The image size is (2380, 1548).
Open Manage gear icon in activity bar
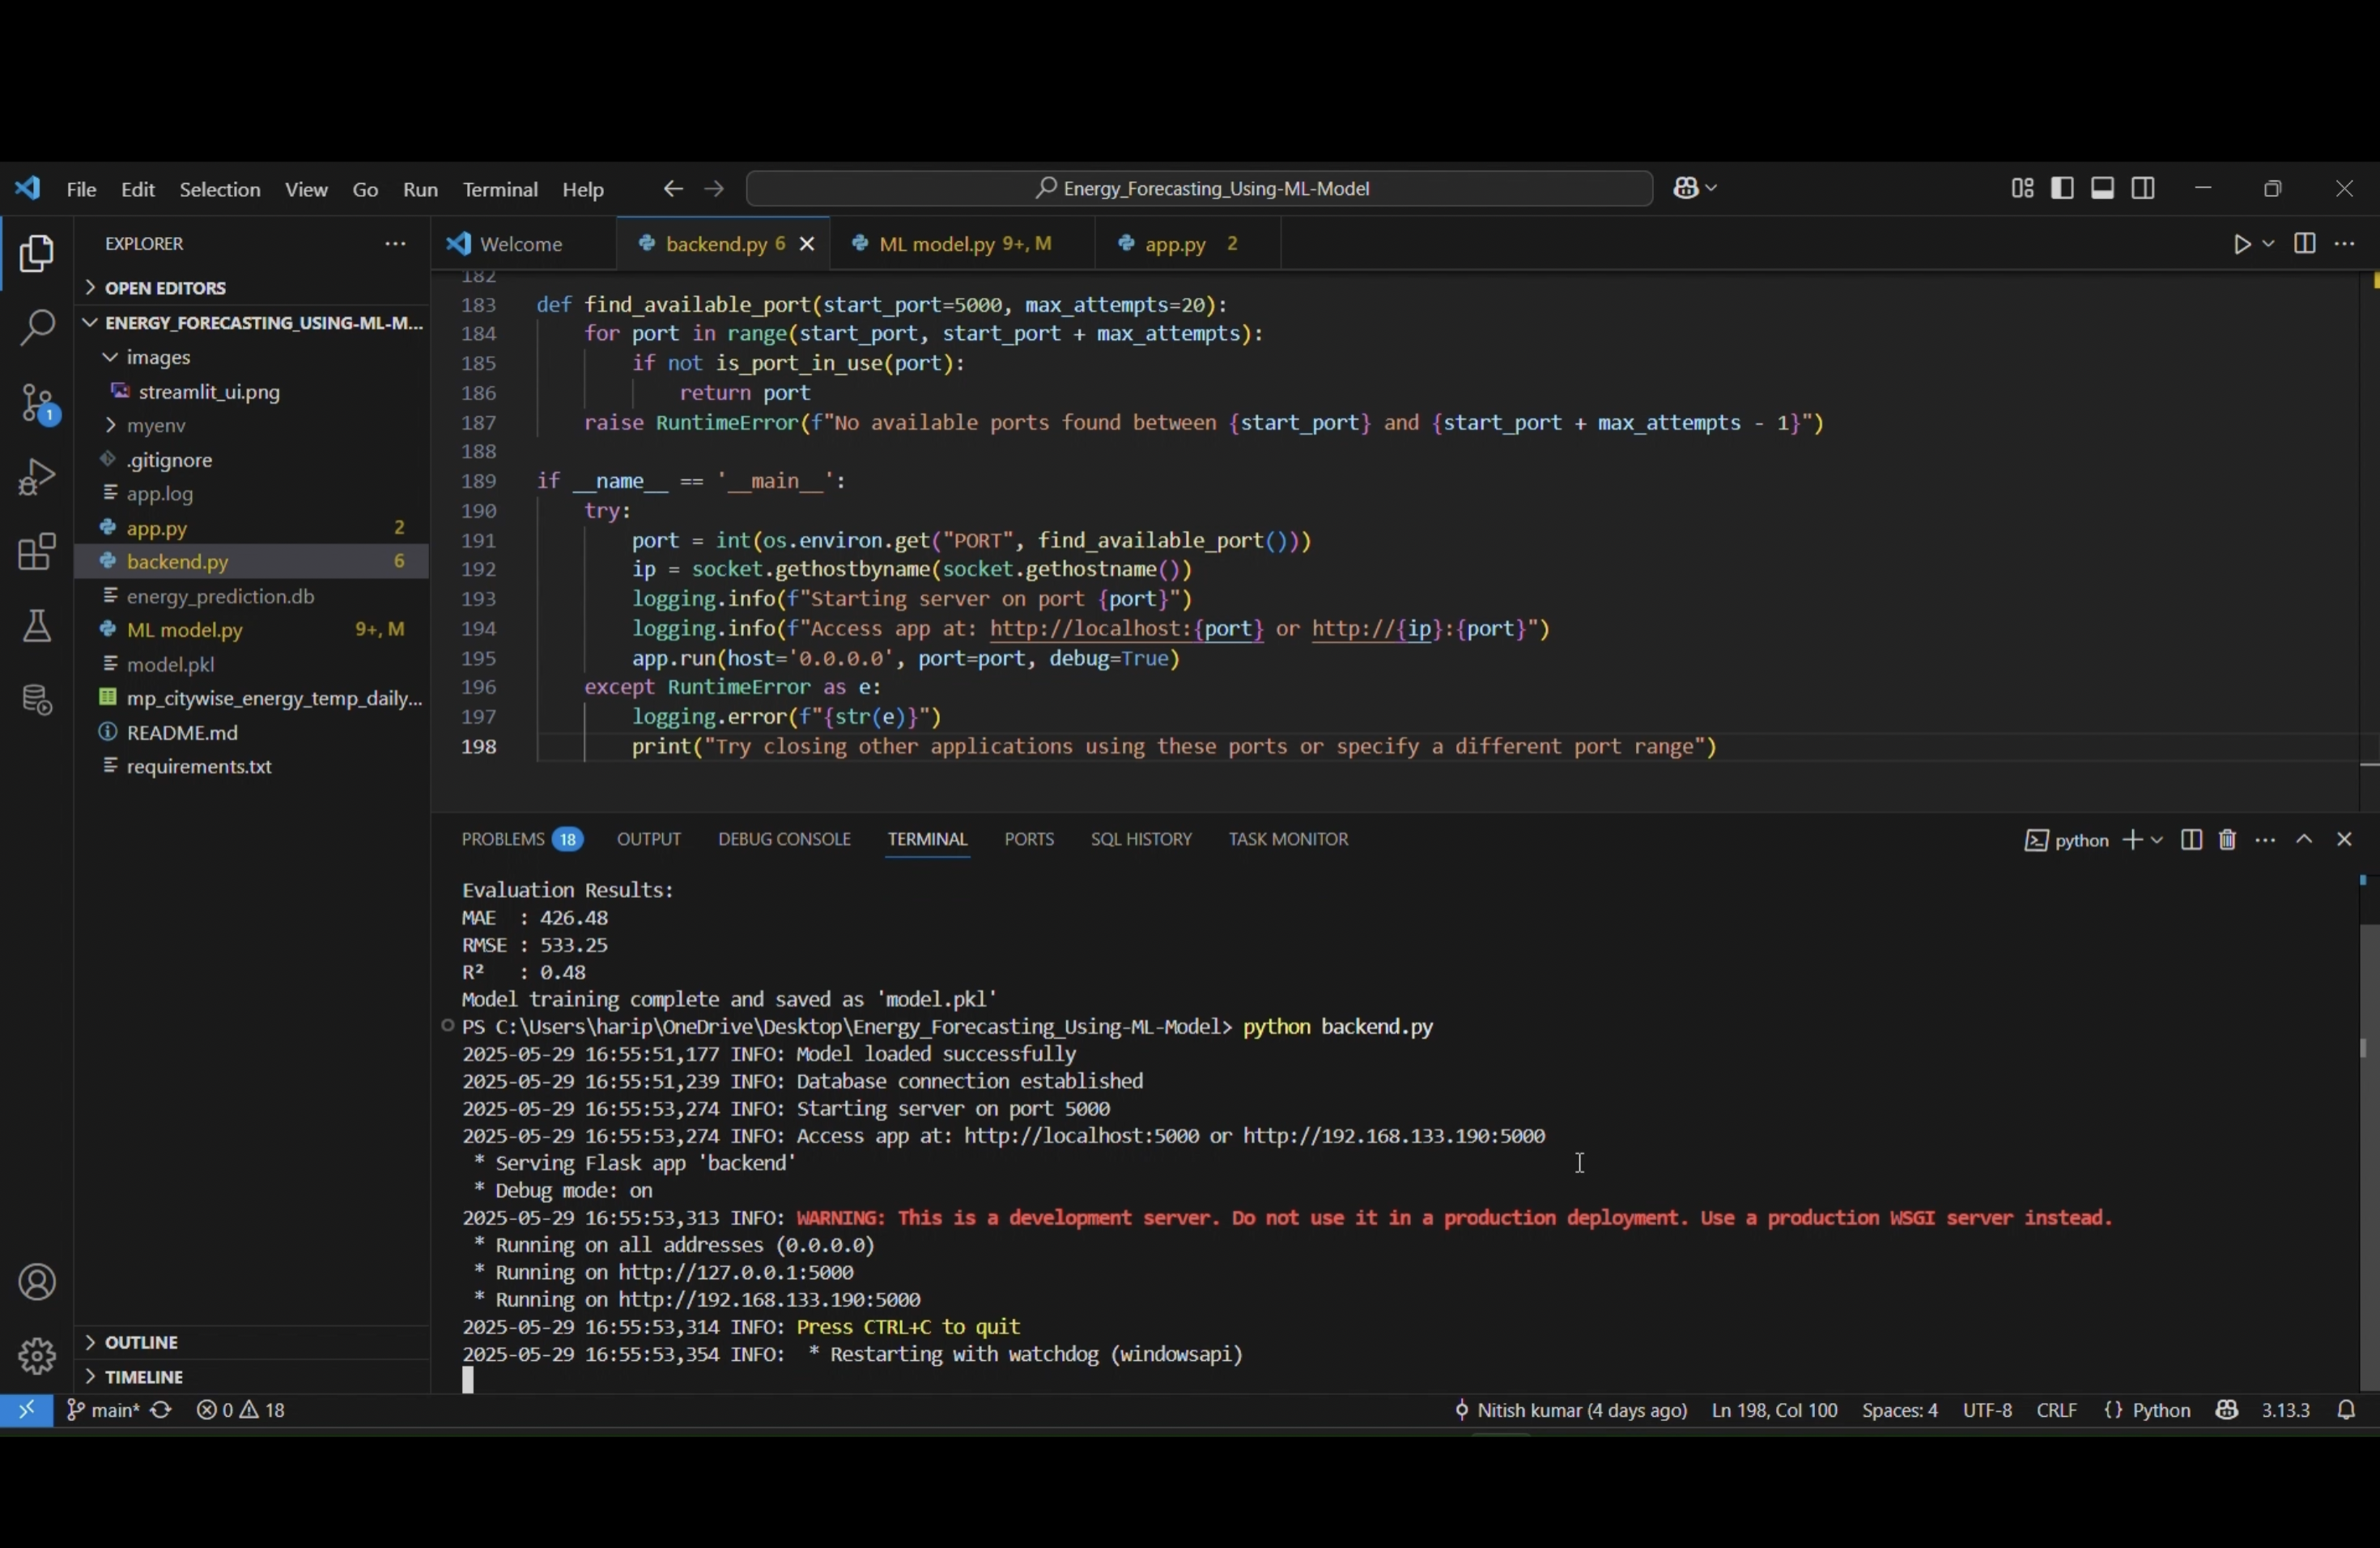click(37, 1356)
